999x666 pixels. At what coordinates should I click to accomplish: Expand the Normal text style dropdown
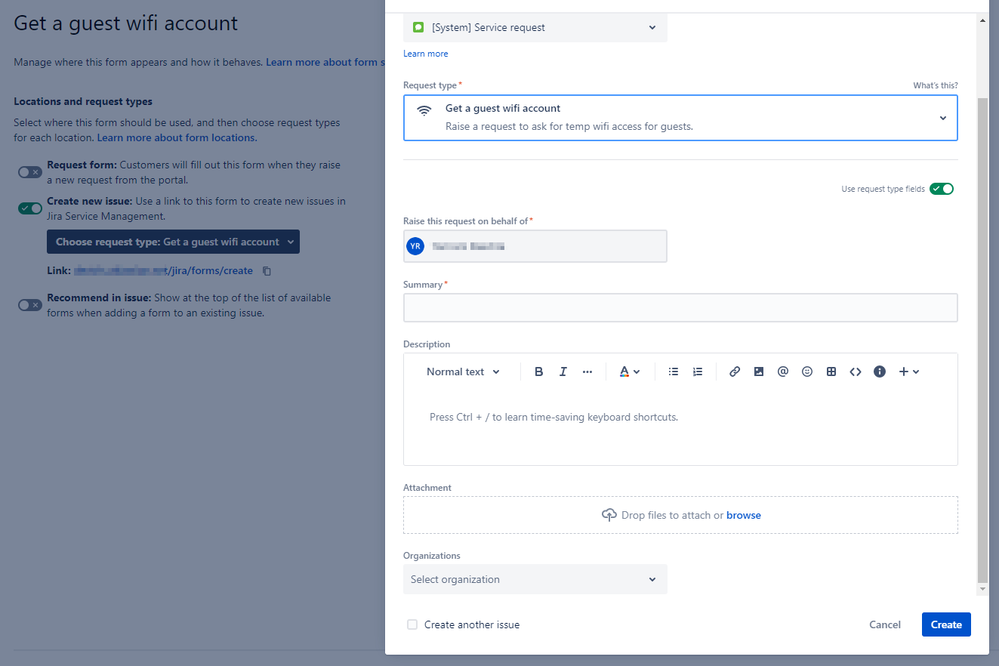pos(460,371)
